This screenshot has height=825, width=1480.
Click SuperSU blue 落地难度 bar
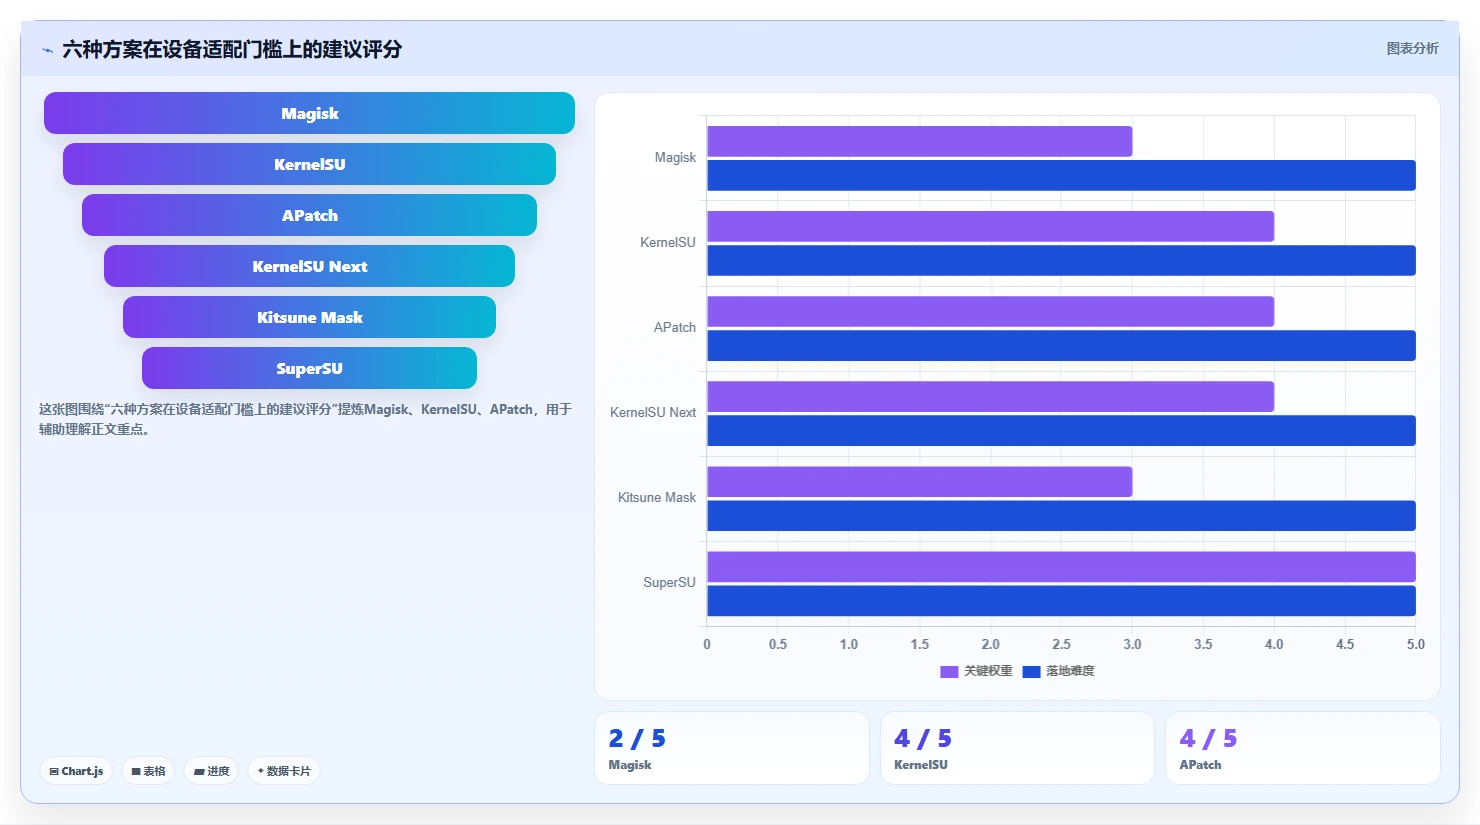coord(1061,600)
